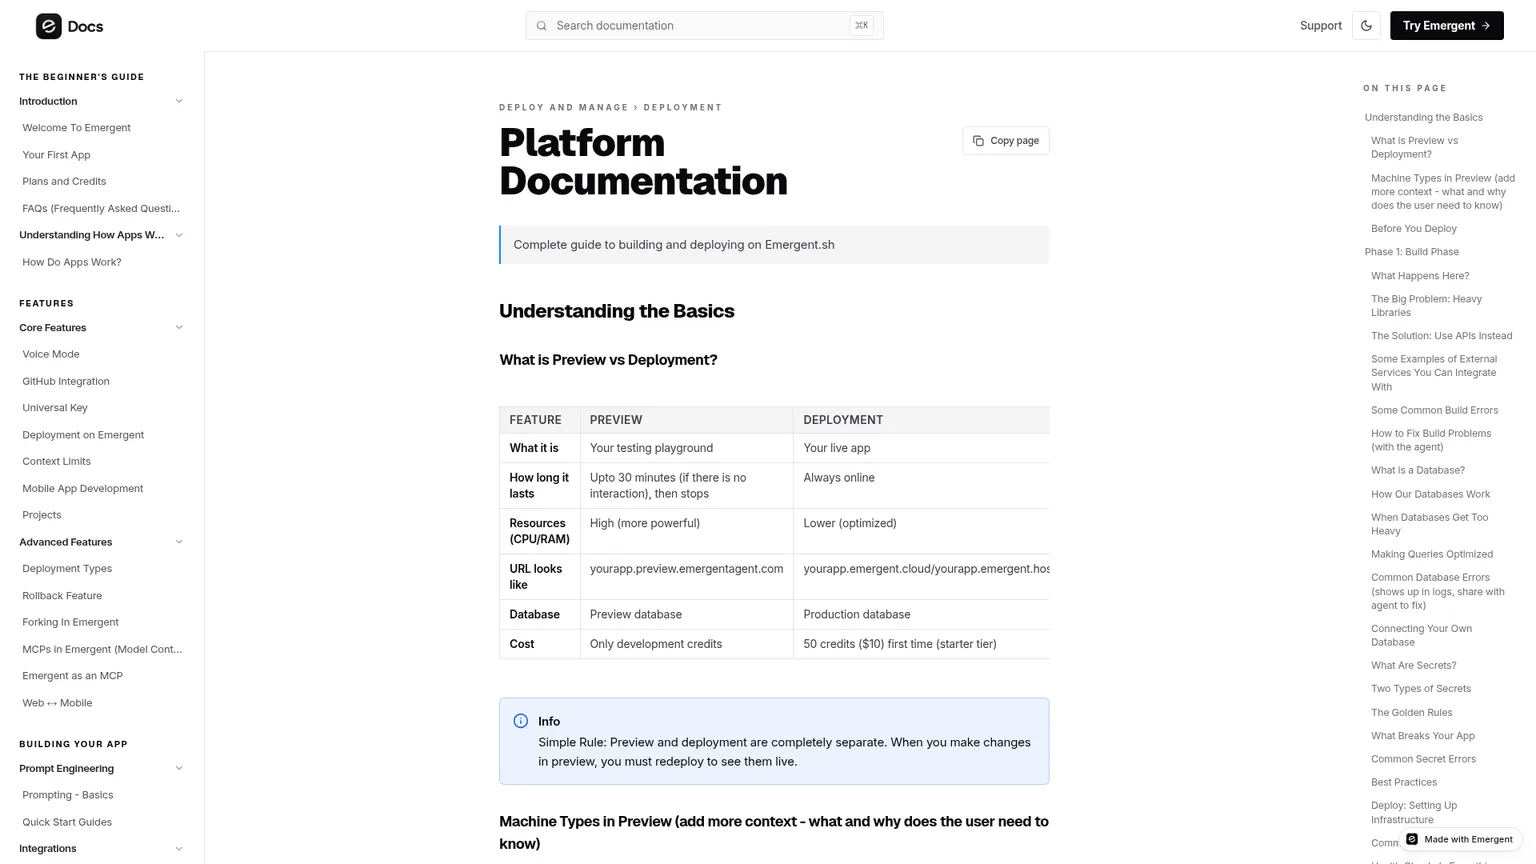The height and width of the screenshot is (864, 1536).
Task: Select Voice Mode in sidebar
Action: (x=51, y=354)
